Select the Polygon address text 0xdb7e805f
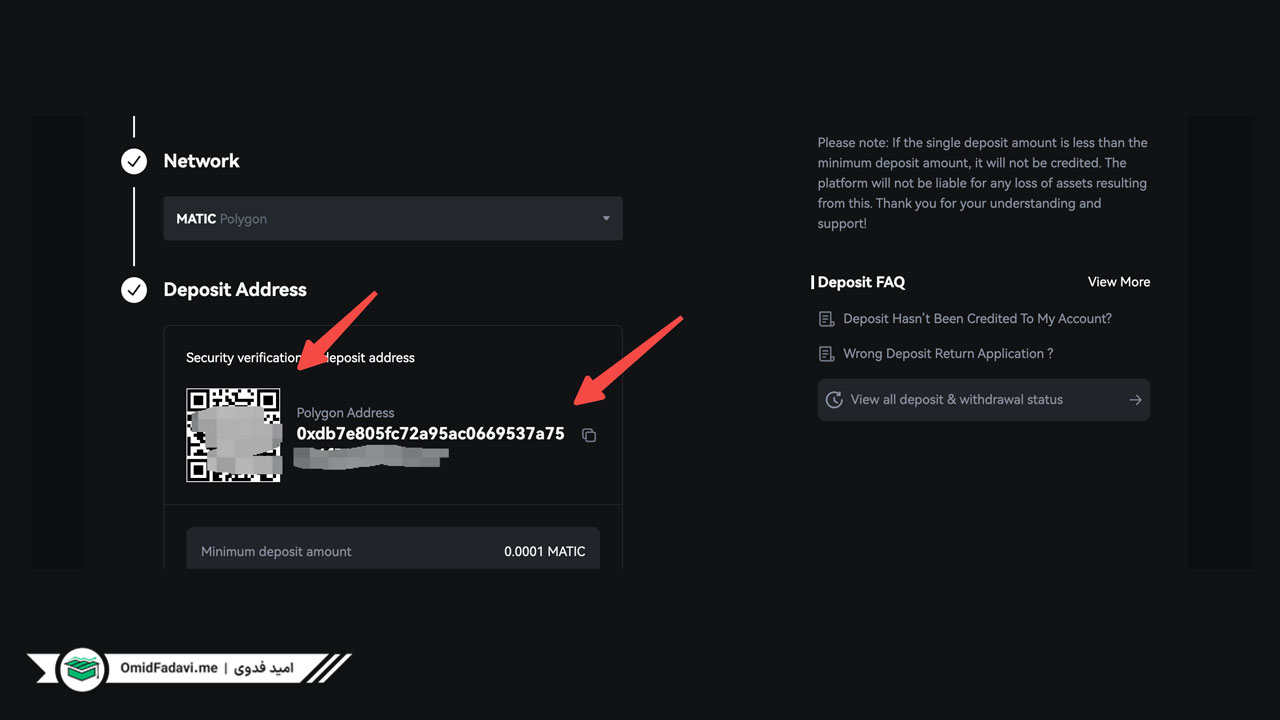Viewport: 1280px width, 720px height. [x=431, y=434]
